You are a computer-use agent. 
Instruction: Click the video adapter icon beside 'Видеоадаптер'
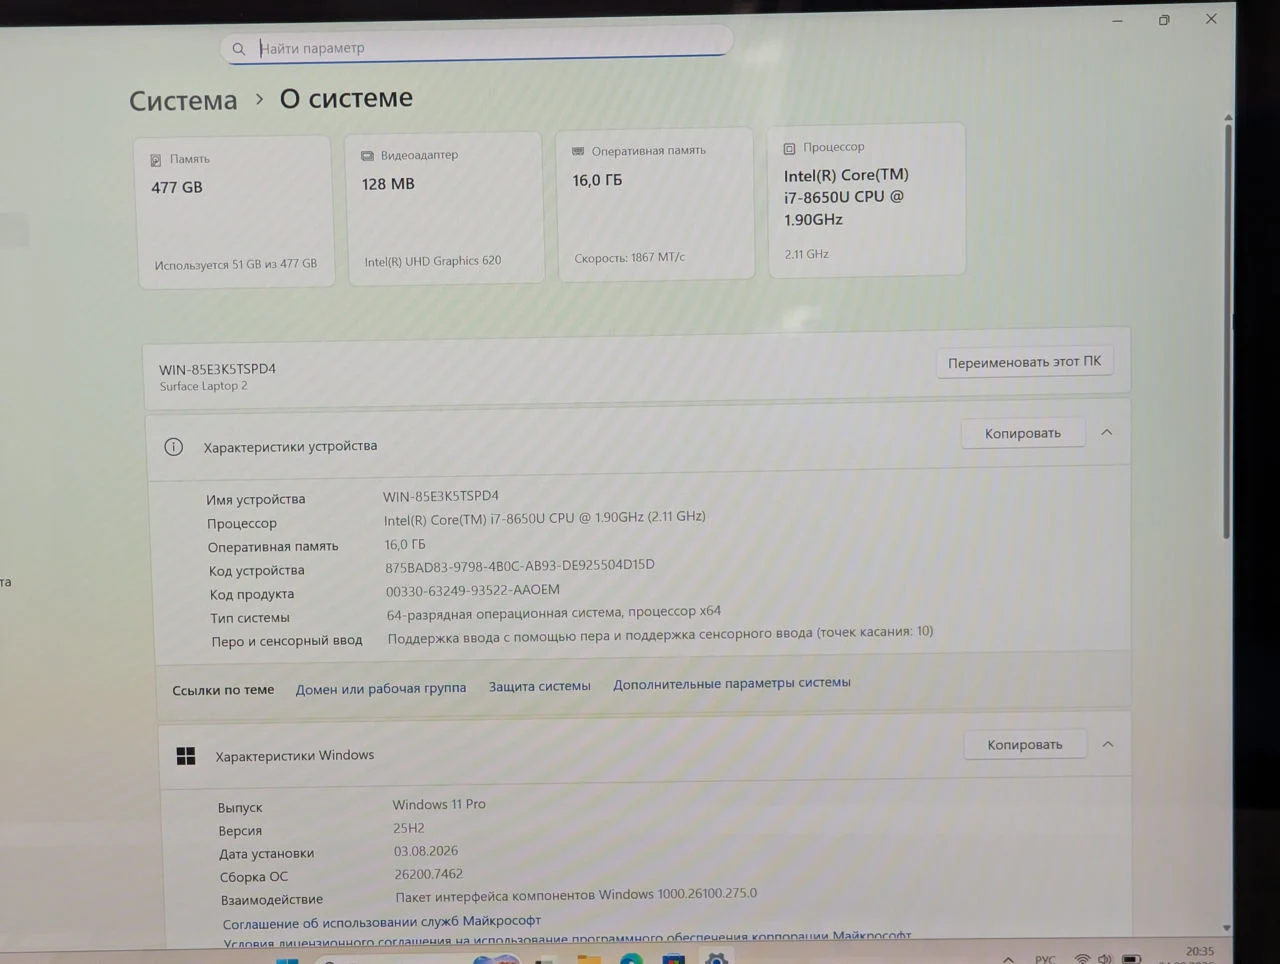[367, 156]
